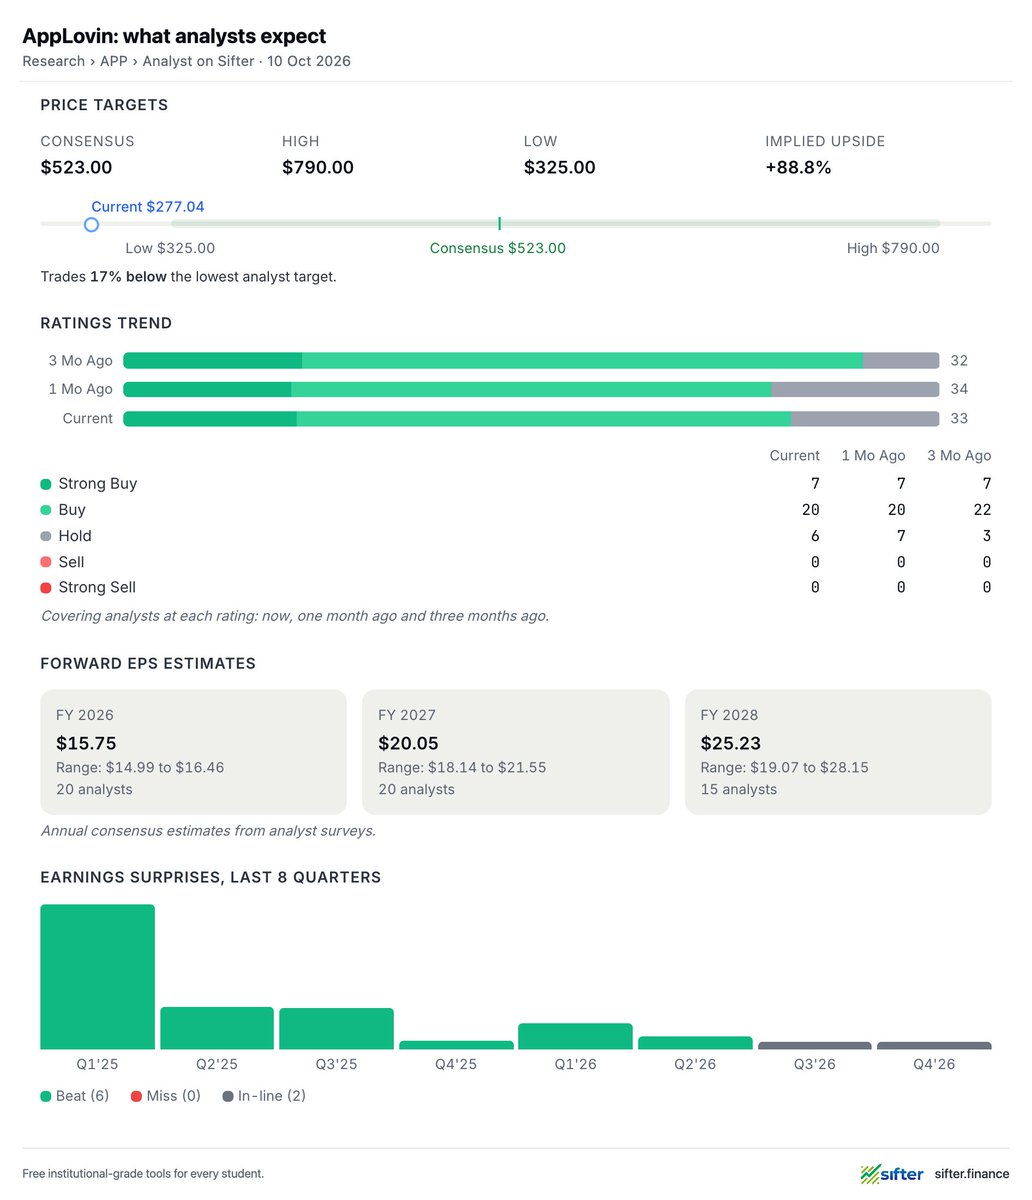Click the Analyst on Sifter breadcrumb
1032x1200 pixels.
198,61
